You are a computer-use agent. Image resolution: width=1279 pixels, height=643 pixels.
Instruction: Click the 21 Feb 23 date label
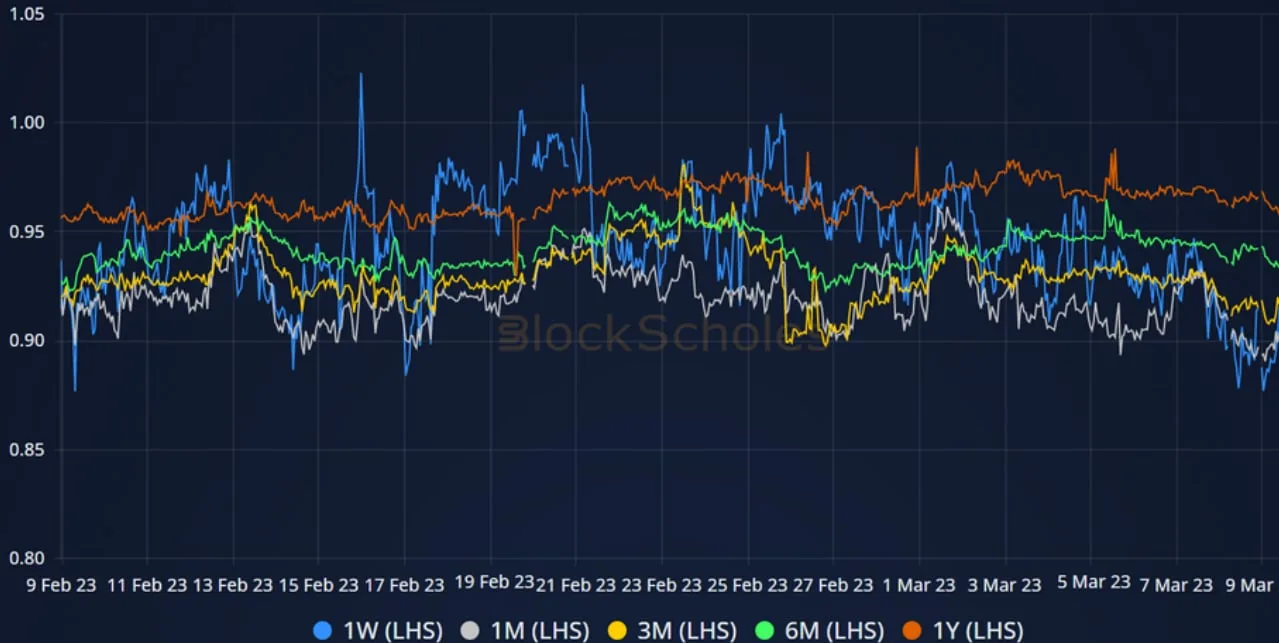pyautogui.click(x=576, y=585)
